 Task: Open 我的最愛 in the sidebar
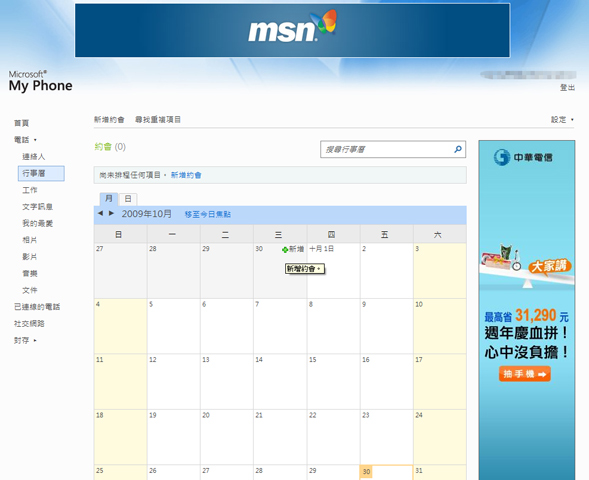pyautogui.click(x=38, y=223)
